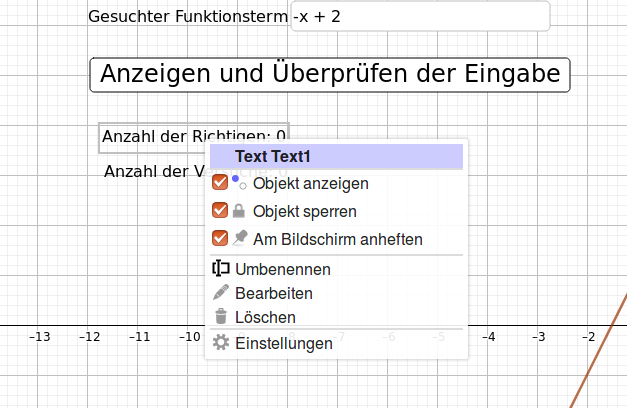Click the trash can icon beside Löschen
This screenshot has width=627, height=408.
(221, 316)
